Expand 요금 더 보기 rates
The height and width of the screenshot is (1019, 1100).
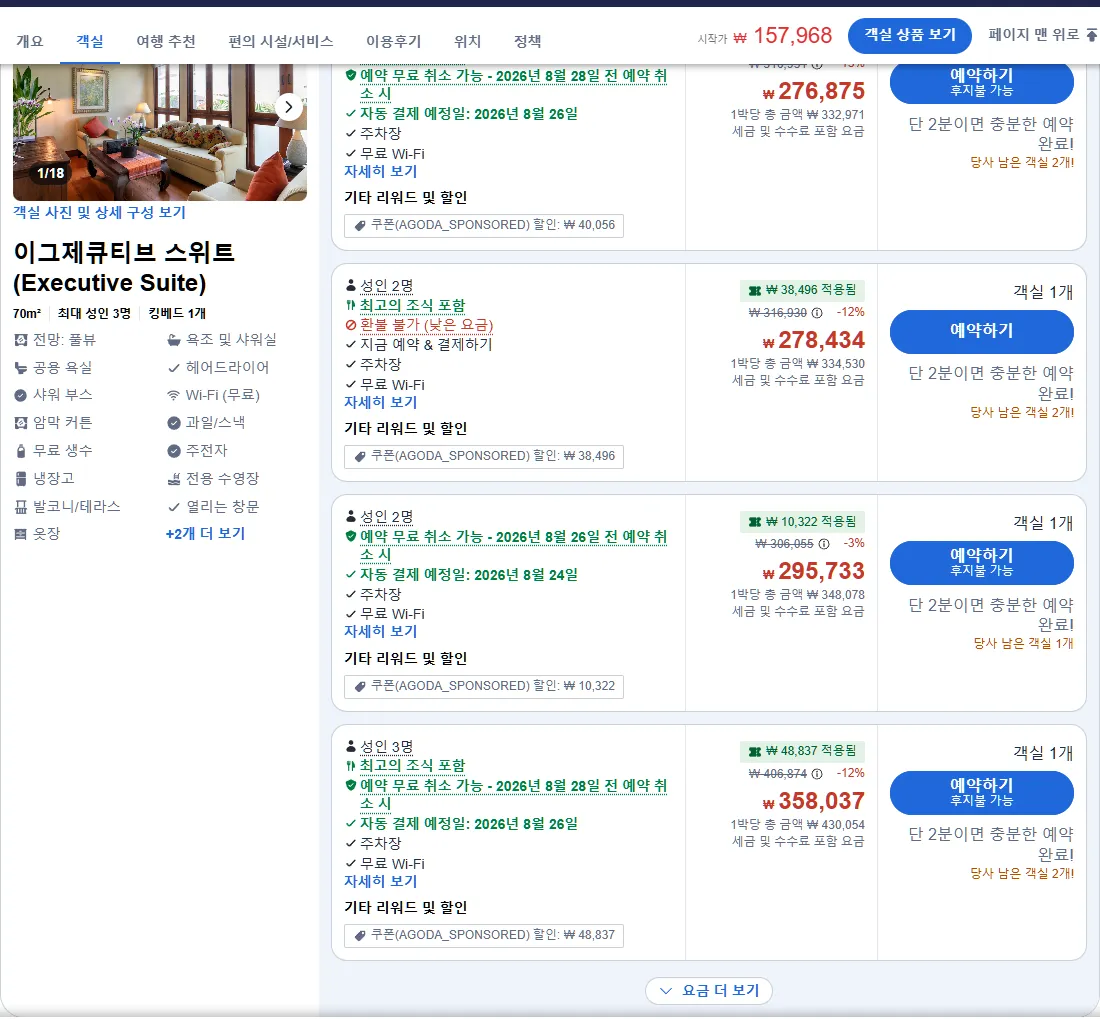[709, 990]
